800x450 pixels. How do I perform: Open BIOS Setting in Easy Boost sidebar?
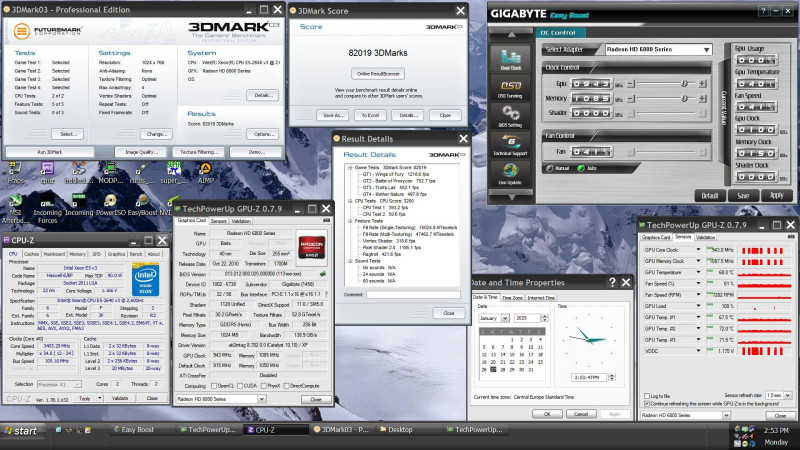click(x=511, y=117)
